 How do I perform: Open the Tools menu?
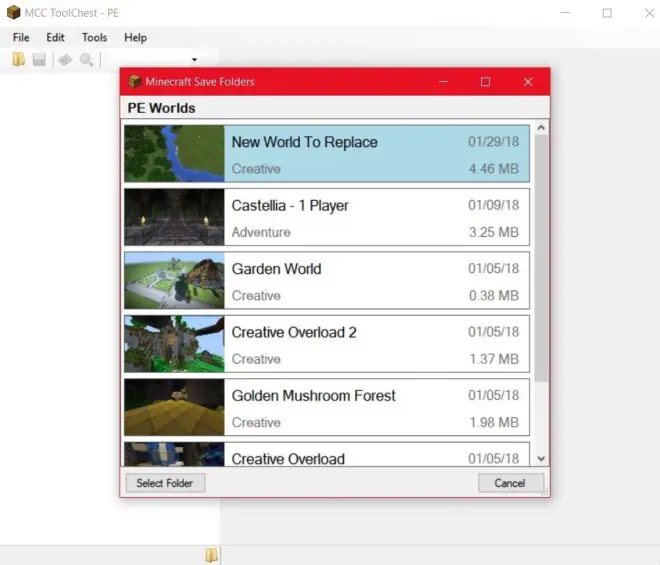pos(94,37)
